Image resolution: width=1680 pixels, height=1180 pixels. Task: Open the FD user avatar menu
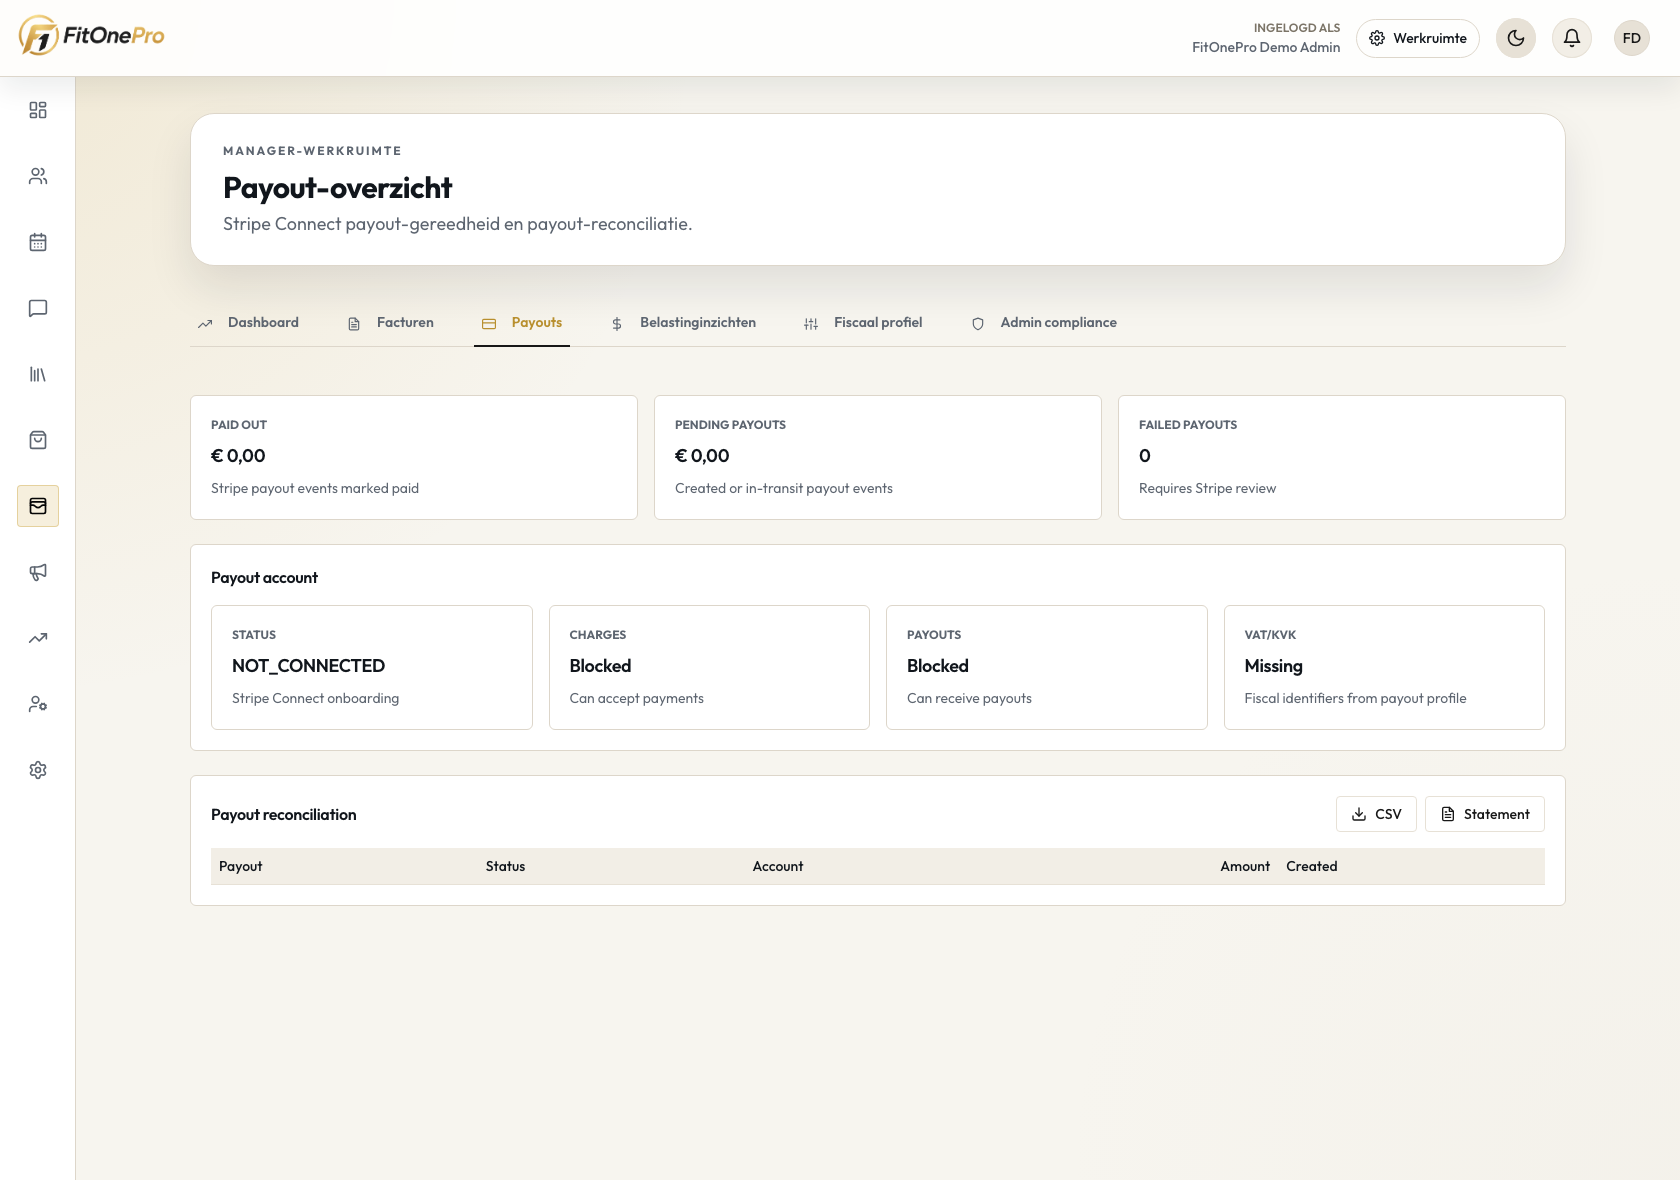tap(1632, 38)
